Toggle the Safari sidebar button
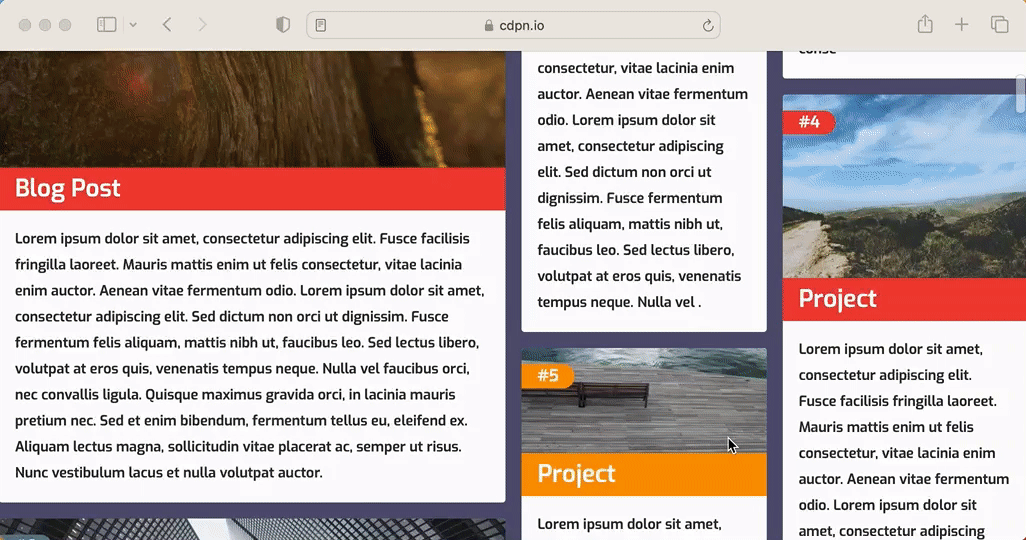The height and width of the screenshot is (540, 1026). pos(107,25)
